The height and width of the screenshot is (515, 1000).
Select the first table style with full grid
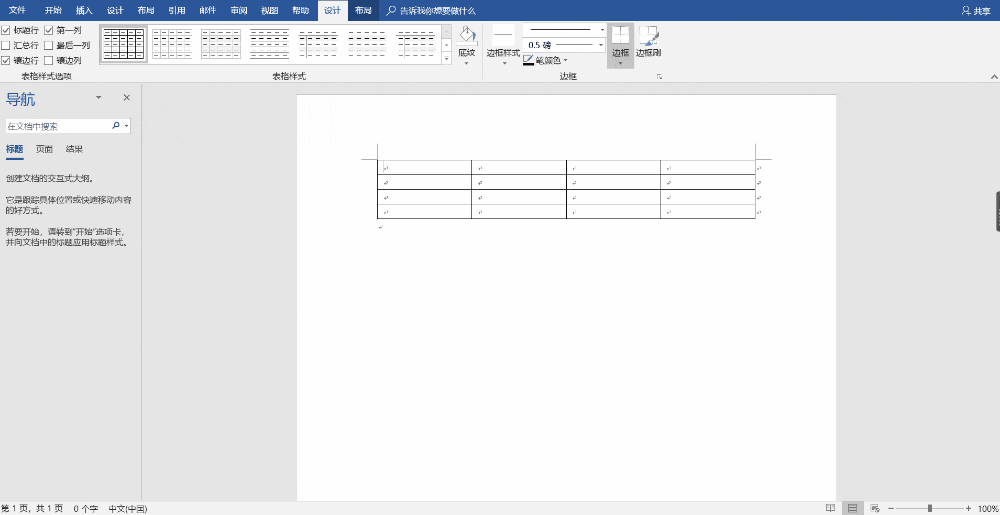coord(124,44)
